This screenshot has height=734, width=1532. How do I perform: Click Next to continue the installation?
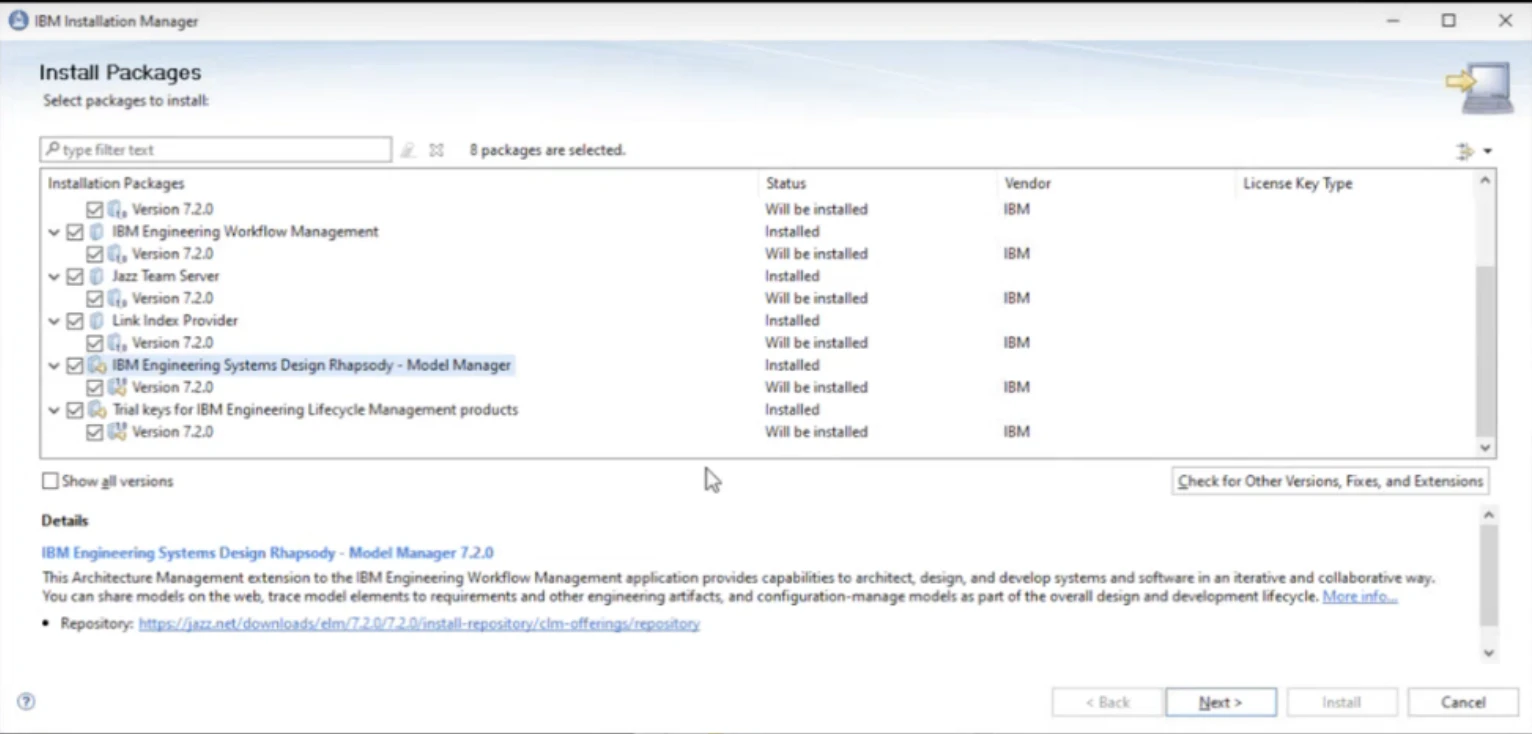tap(1221, 702)
